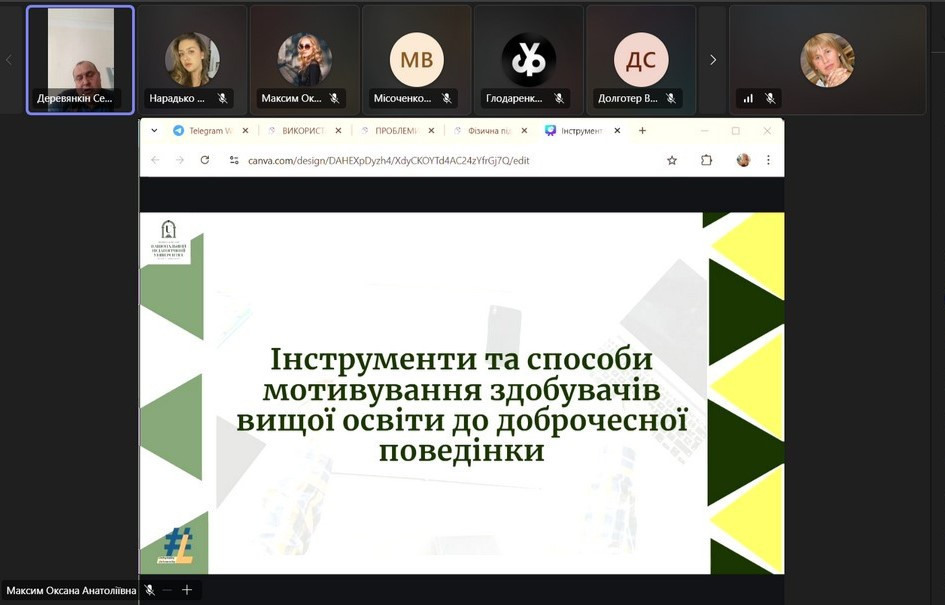Go forward in browser history
This screenshot has width=945, height=605.
click(x=180, y=160)
